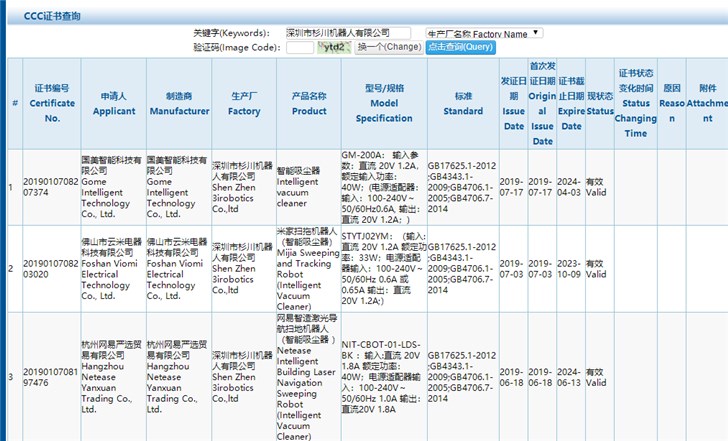Click the GM-200A model specification cell
Image resolution: width=728 pixels, height=441 pixels.
pyautogui.click(x=382, y=187)
